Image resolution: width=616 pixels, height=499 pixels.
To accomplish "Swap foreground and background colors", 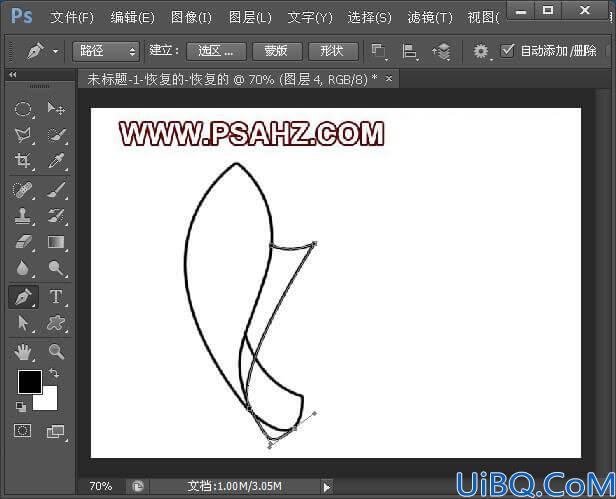I will [x=54, y=373].
